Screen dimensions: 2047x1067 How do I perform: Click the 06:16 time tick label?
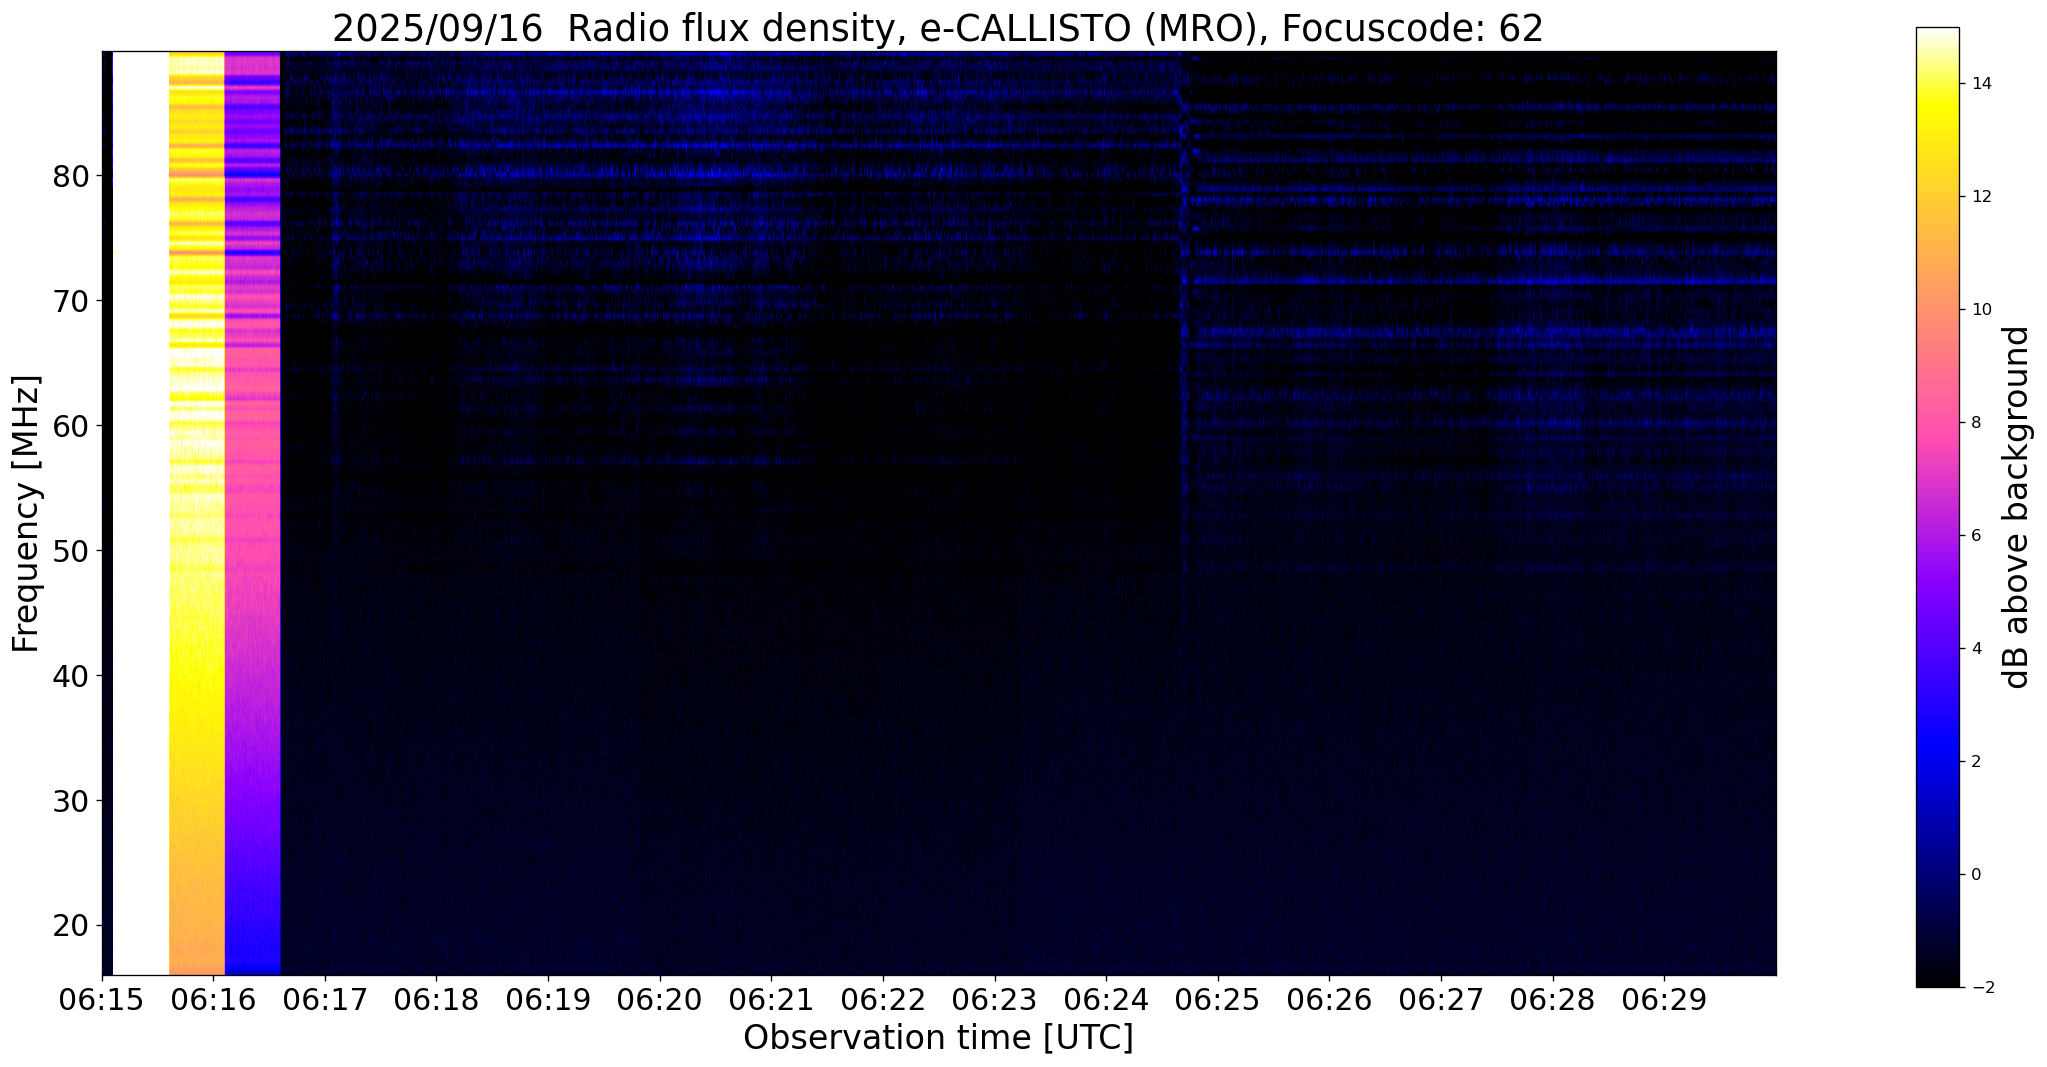click(x=213, y=1000)
